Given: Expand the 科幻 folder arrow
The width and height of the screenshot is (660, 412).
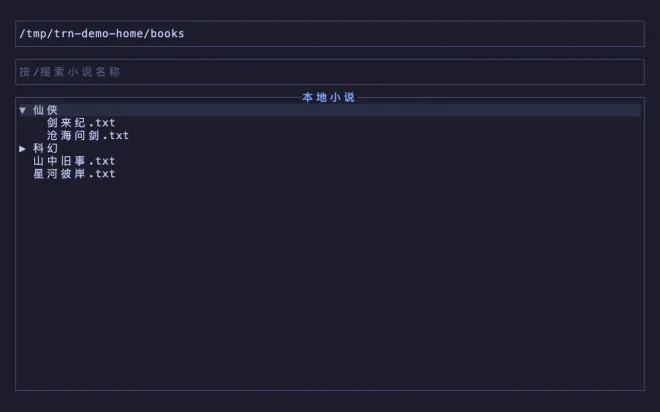Looking at the screenshot, I should 23,149.
